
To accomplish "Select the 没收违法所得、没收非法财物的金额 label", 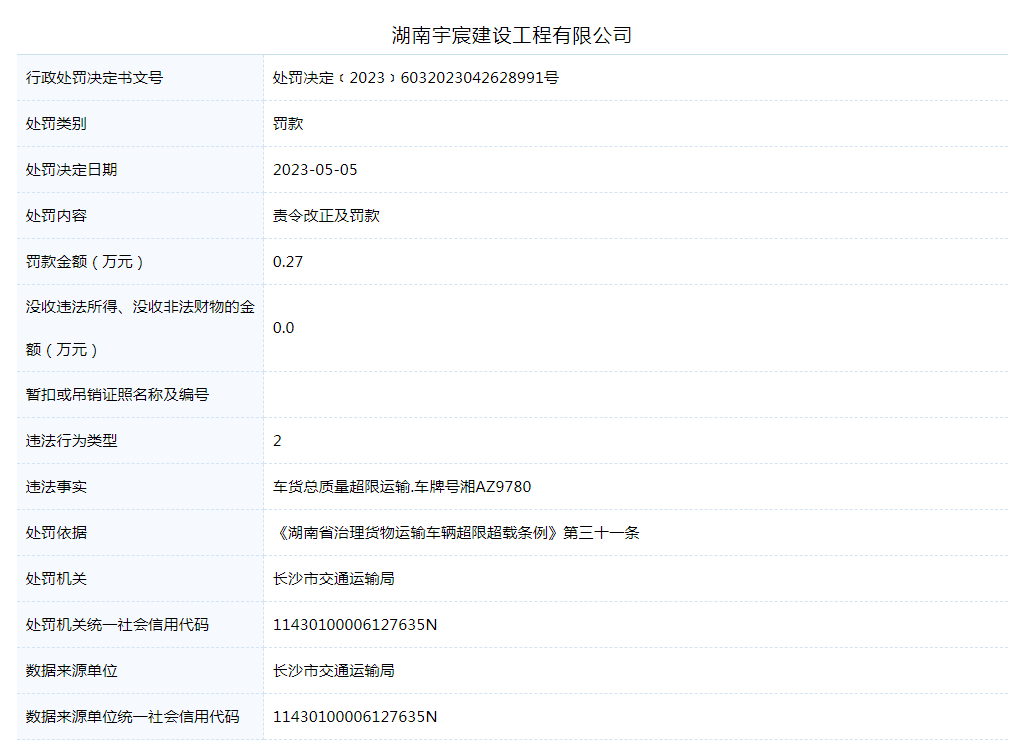I will (140, 328).
